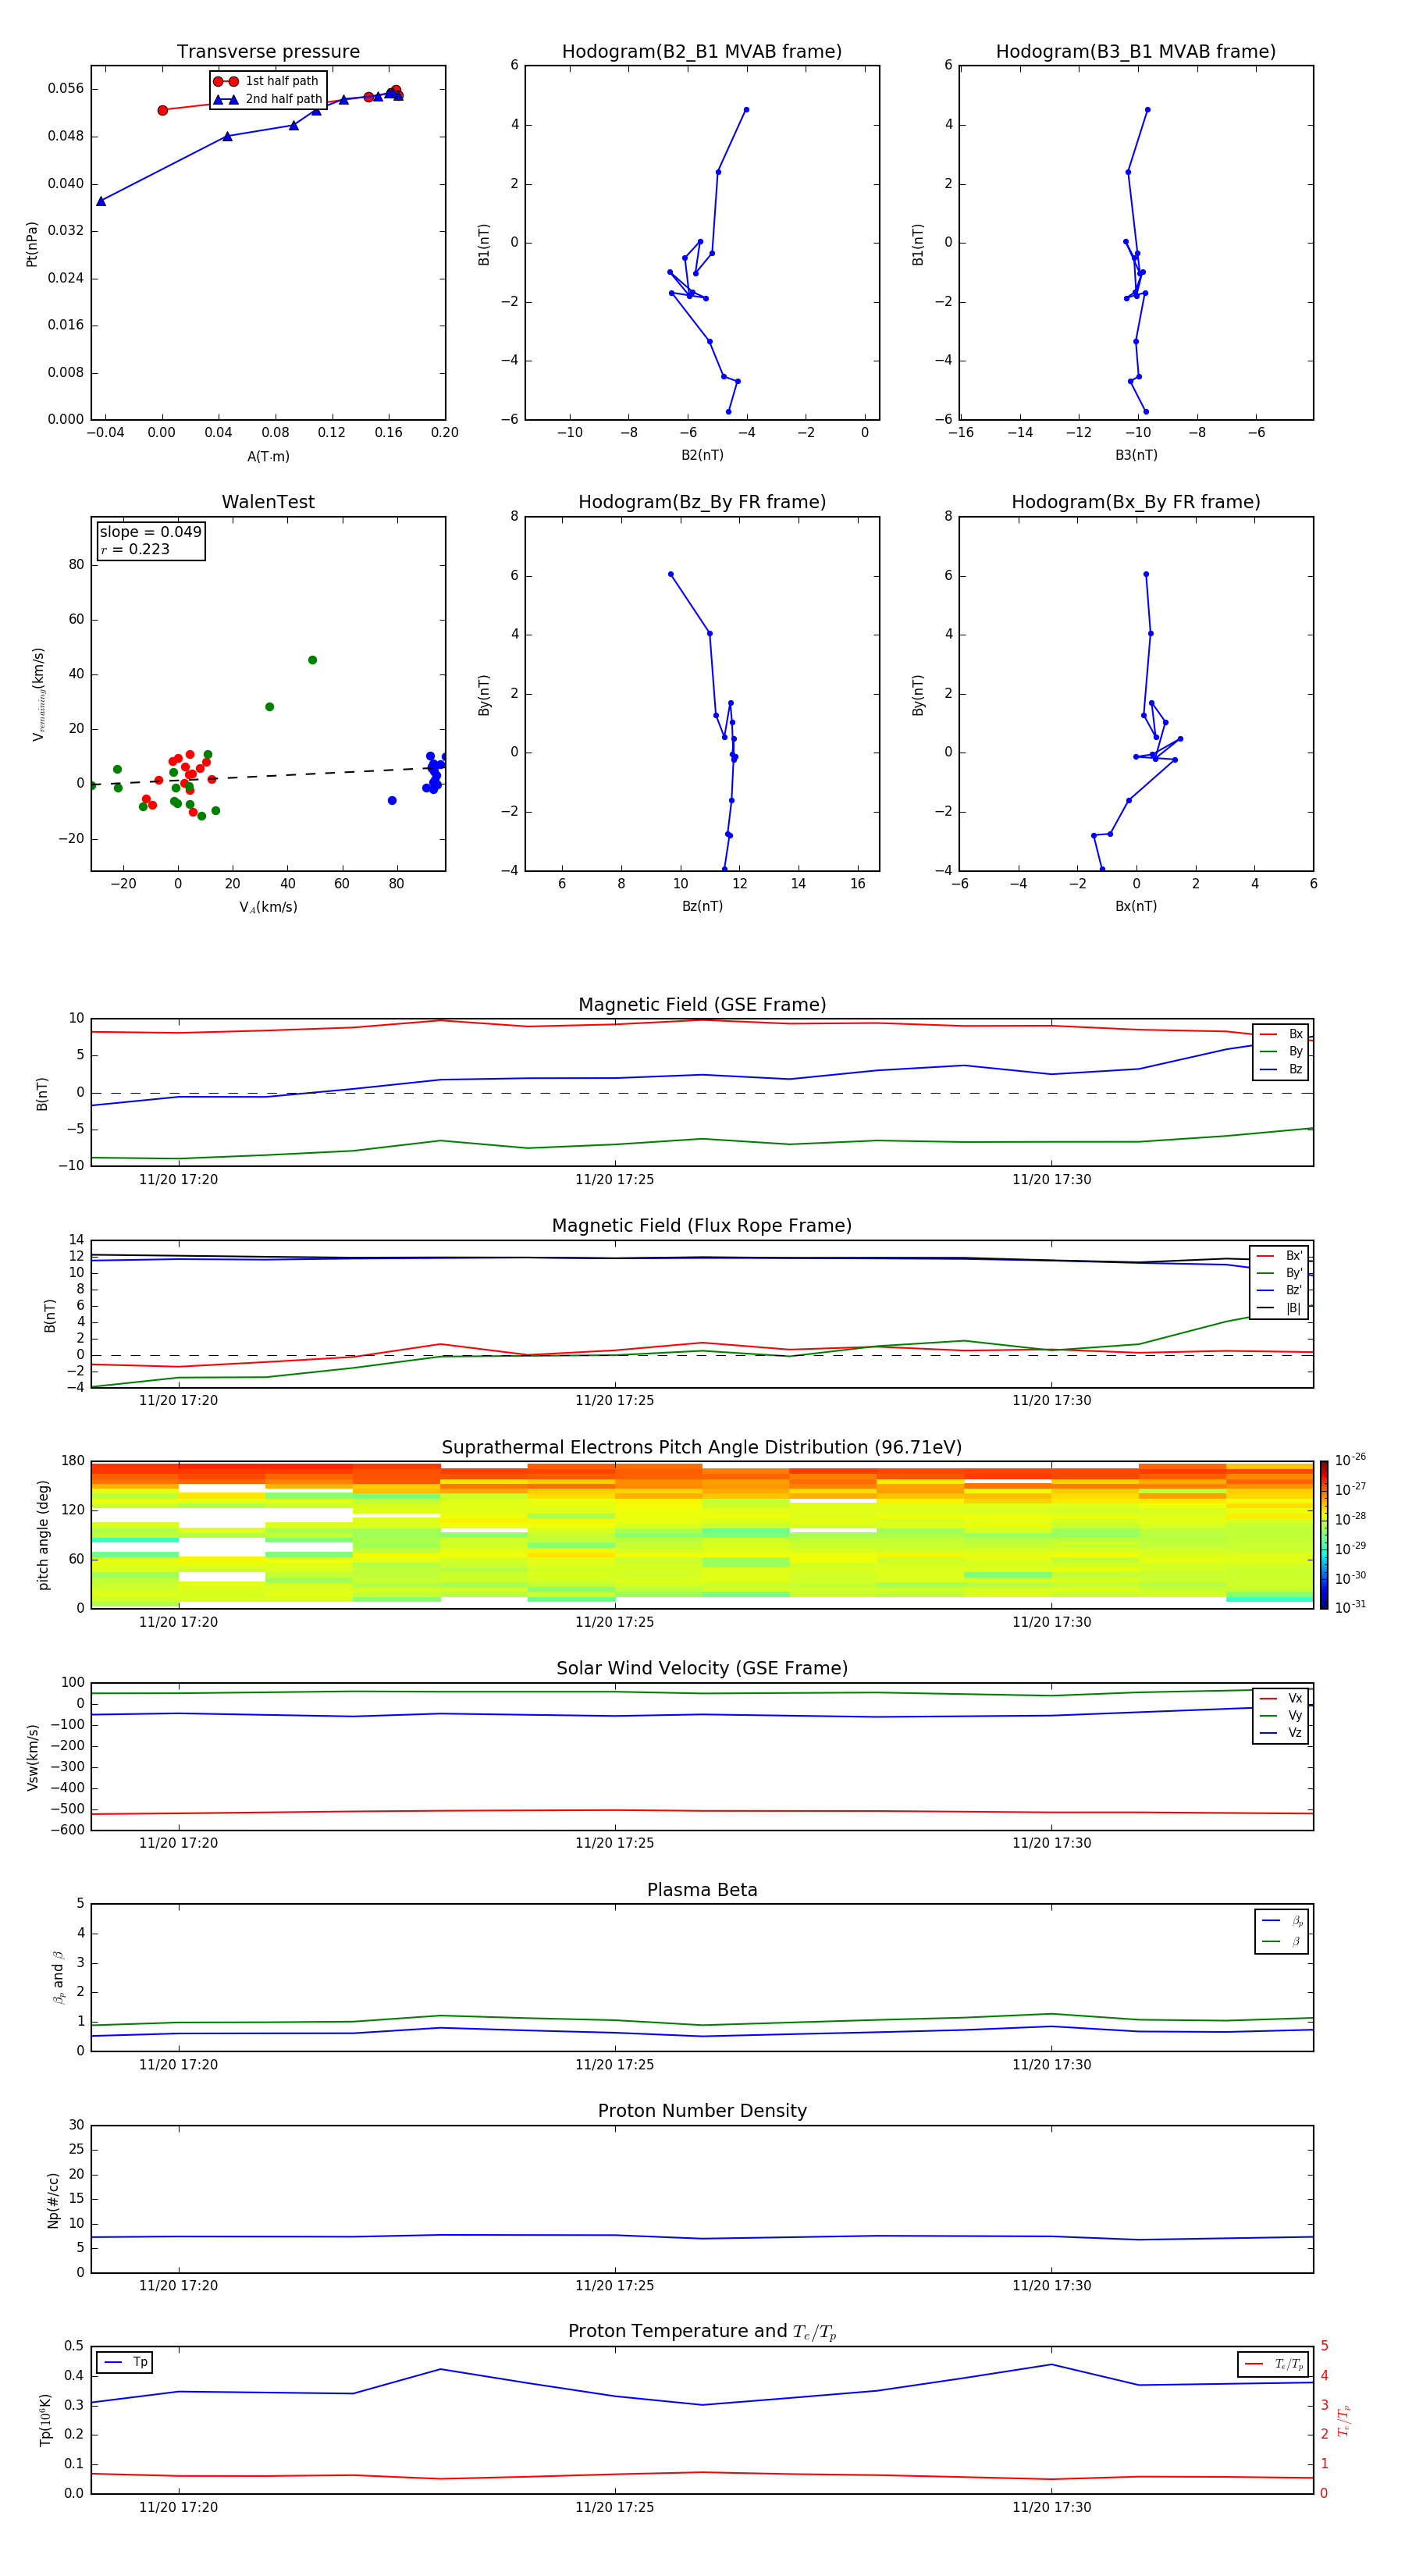Click the 'WalenTest' plot title
The width and height of the screenshot is (1405, 2576).
pos(268,502)
